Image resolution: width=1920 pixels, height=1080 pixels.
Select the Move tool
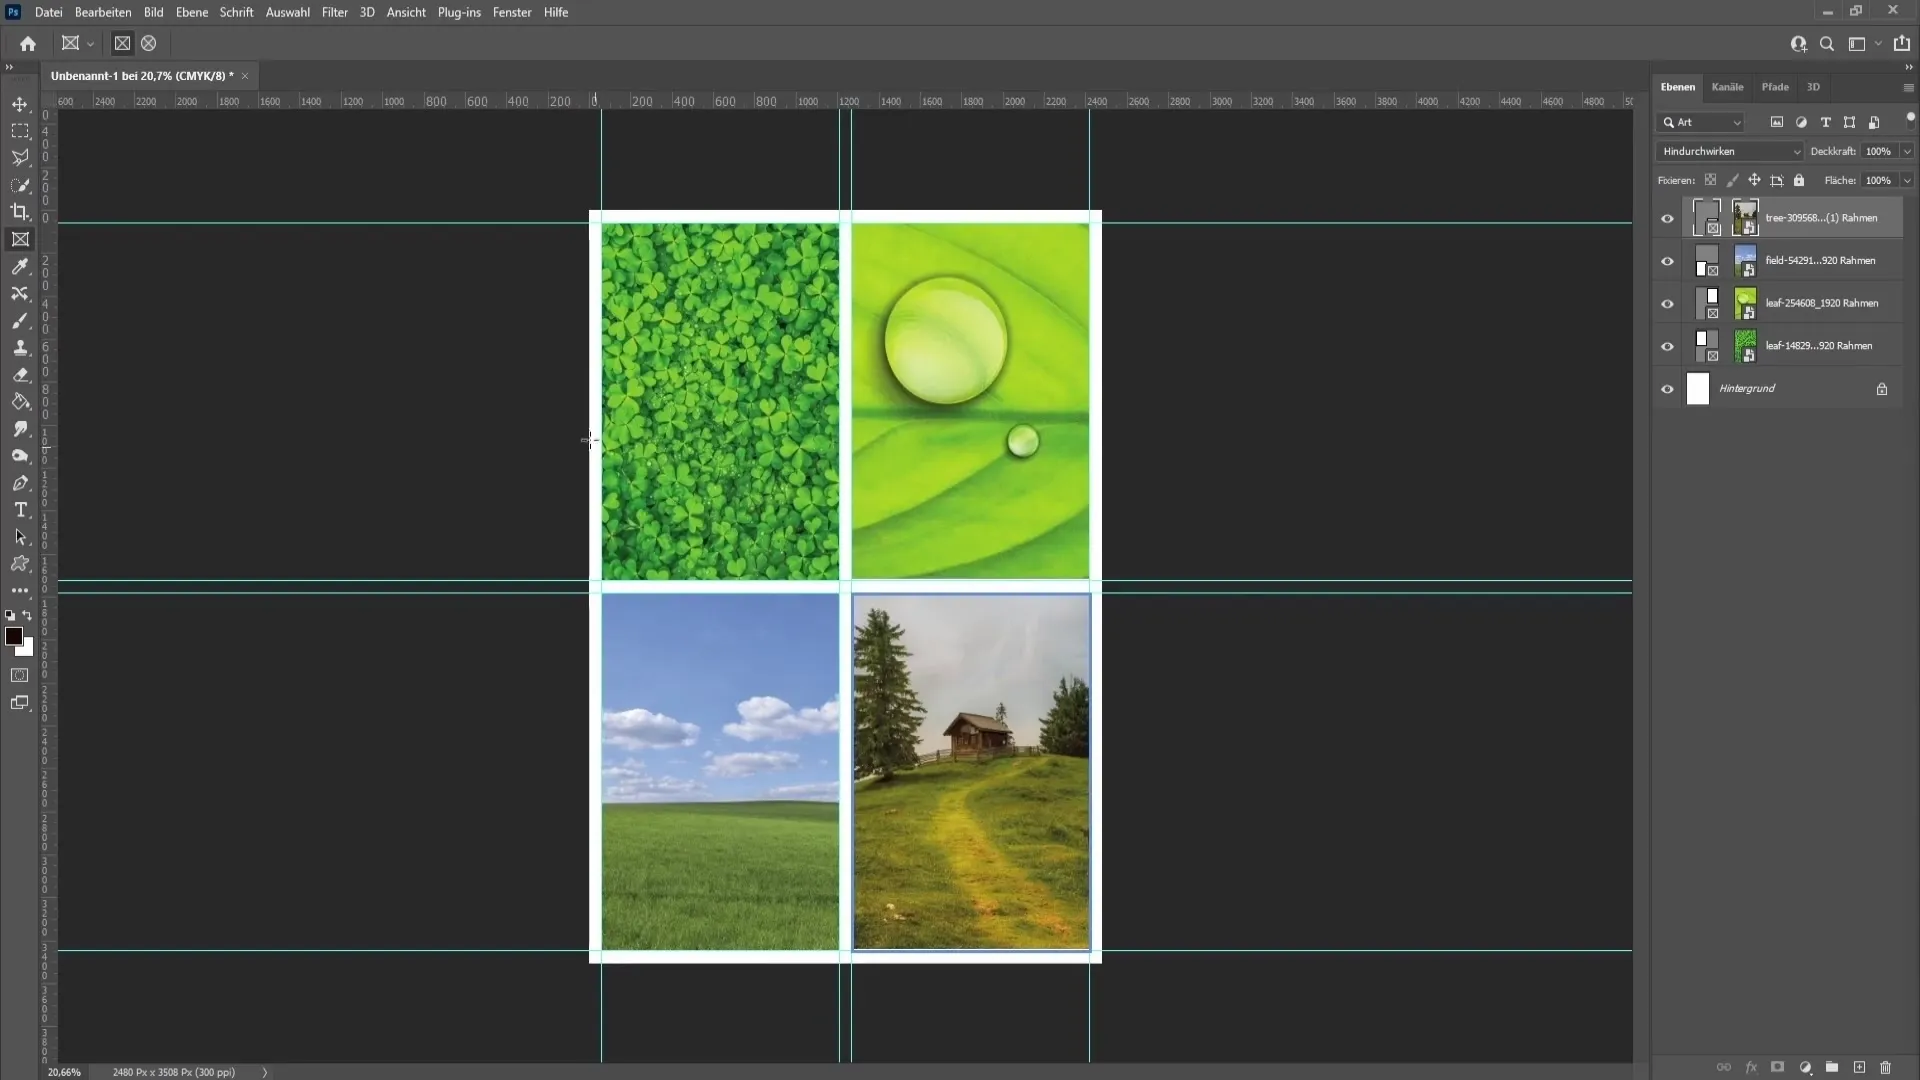point(20,104)
